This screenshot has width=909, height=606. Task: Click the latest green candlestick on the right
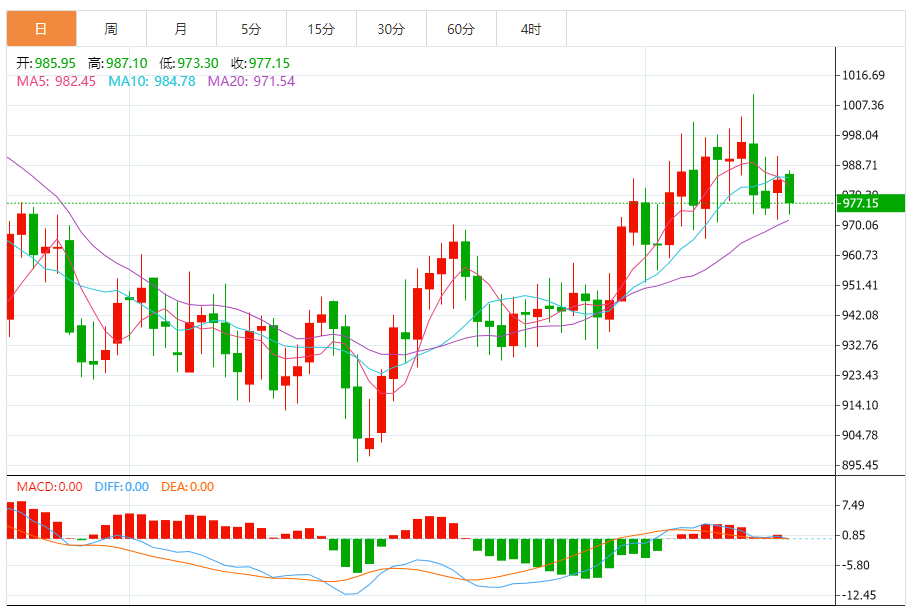tap(790, 188)
